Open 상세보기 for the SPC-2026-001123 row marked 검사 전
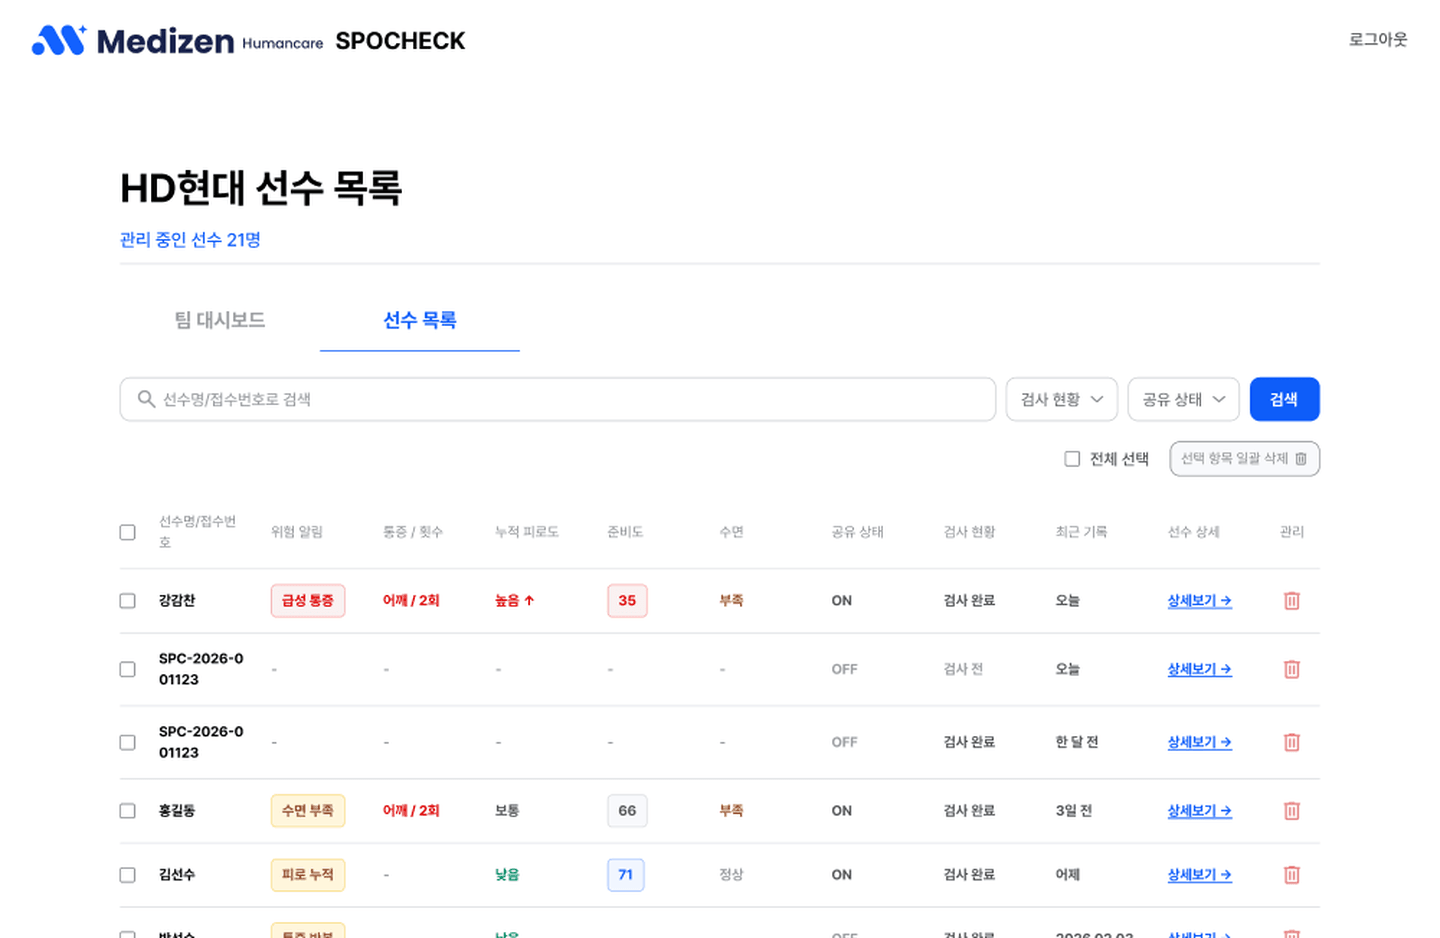Image resolution: width=1440 pixels, height=938 pixels. [1199, 669]
